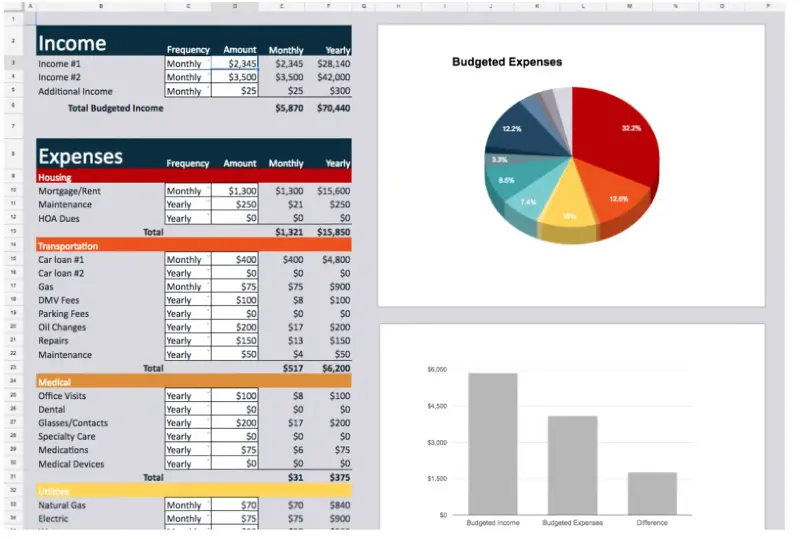Select the Natural Gas amount cell $70
Screen dimensions: 810x539
click(235, 505)
